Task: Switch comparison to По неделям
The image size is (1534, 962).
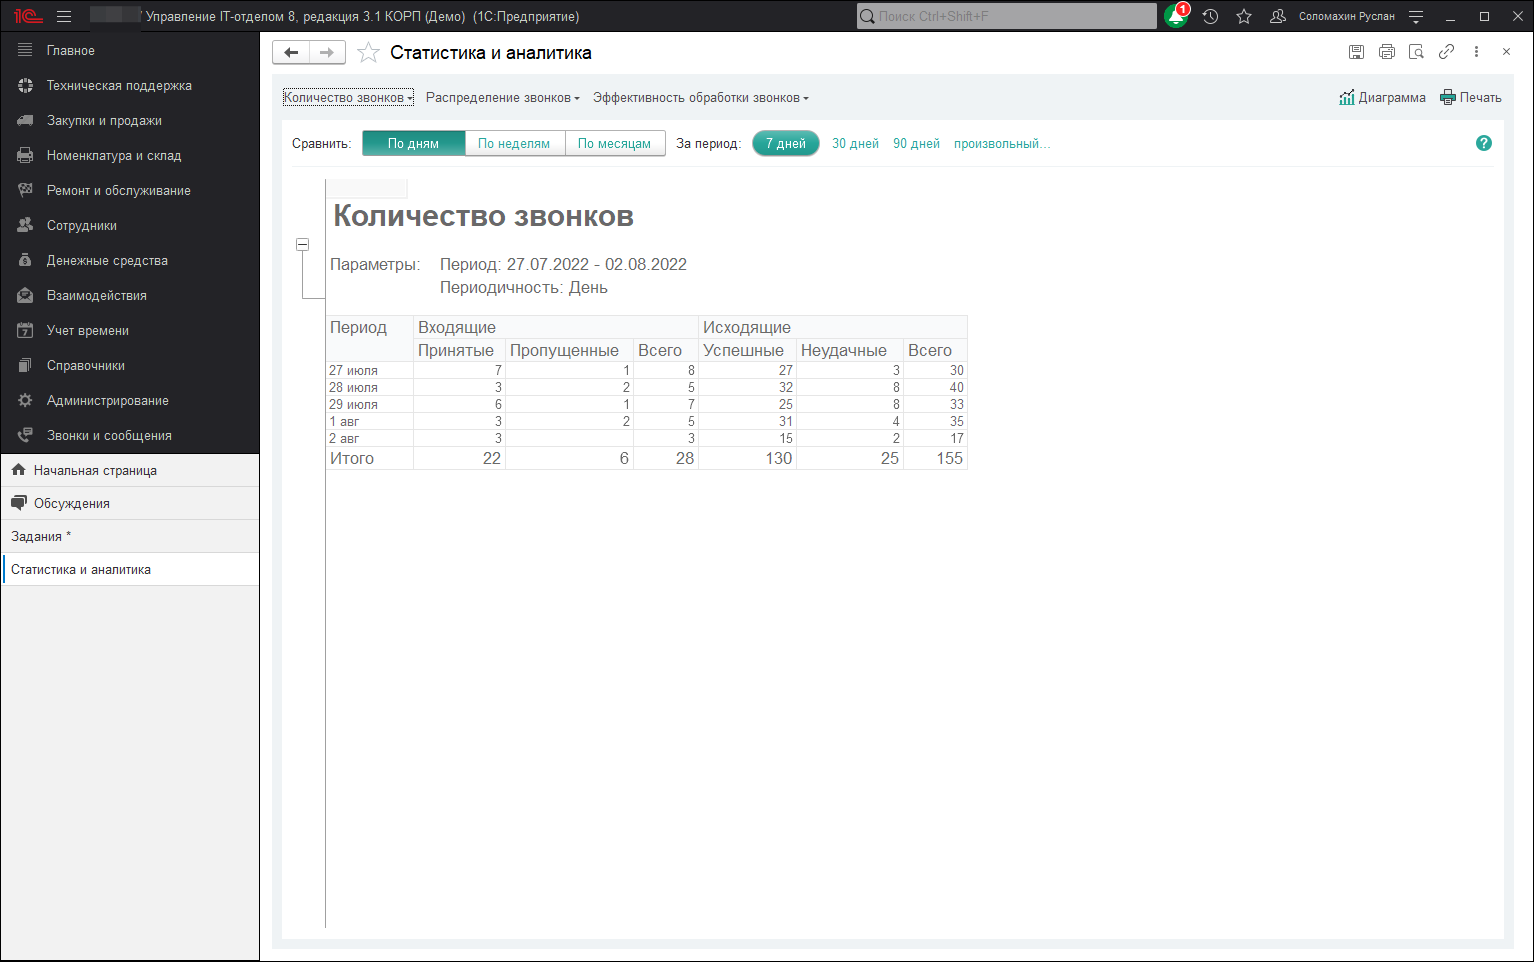Action: click(x=515, y=143)
